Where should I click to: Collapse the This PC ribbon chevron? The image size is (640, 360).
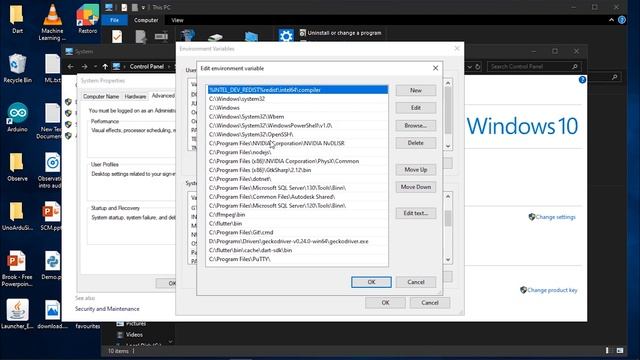611,20
